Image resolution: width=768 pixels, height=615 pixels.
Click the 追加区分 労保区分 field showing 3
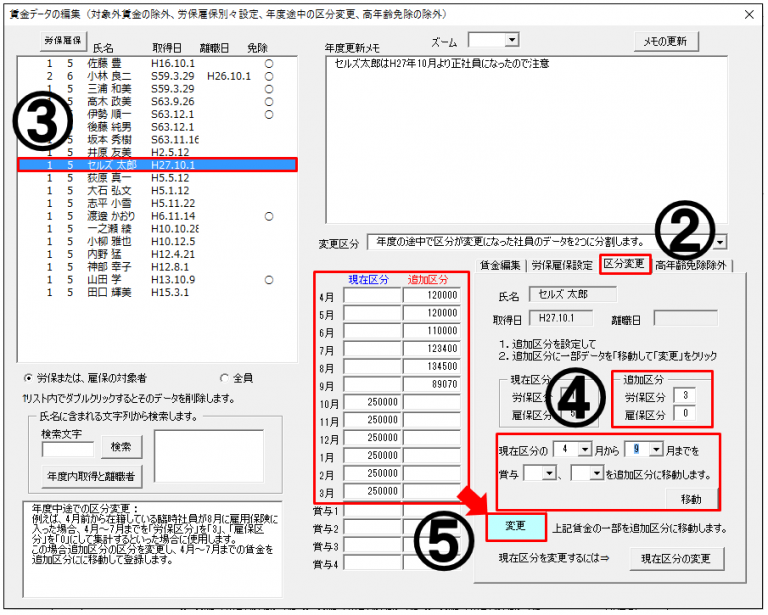[x=685, y=396]
